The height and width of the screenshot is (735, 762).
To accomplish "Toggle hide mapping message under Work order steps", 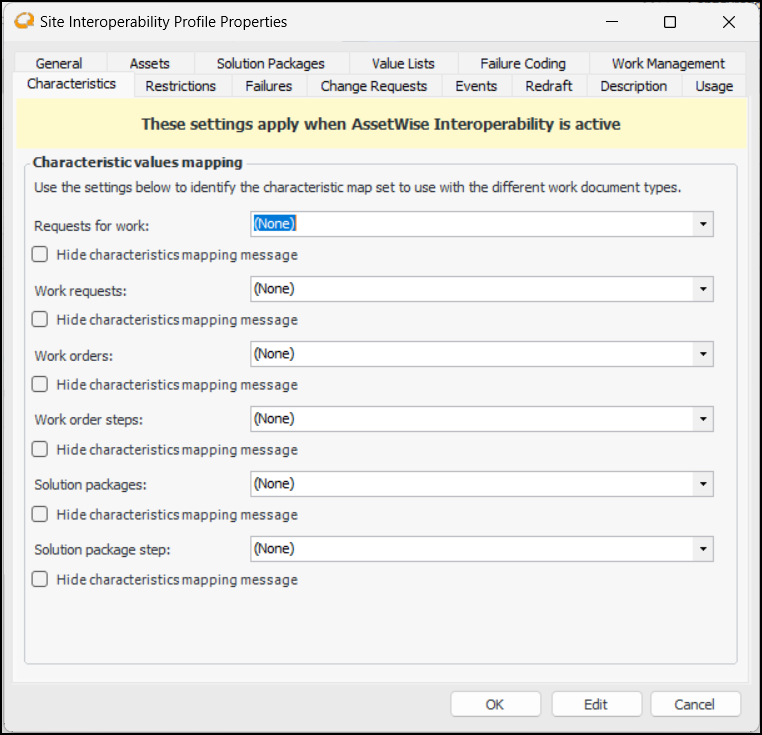I will [40, 450].
